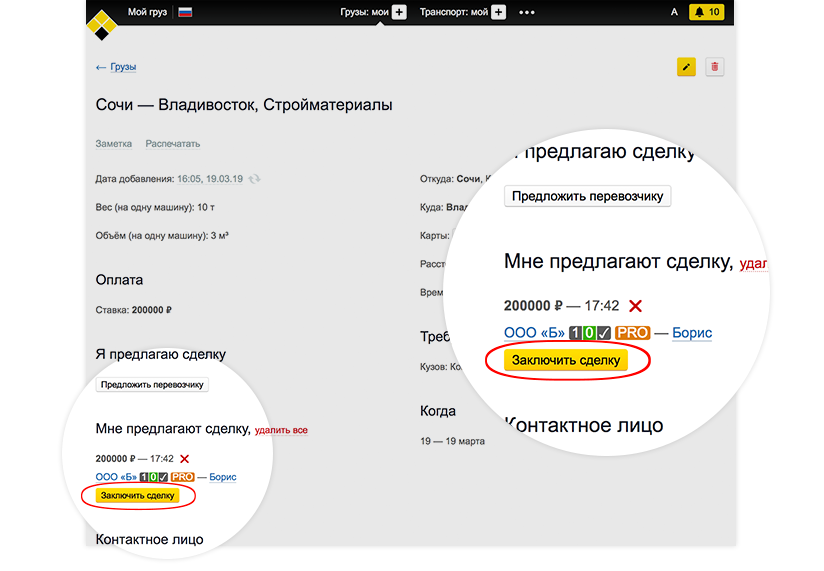The height and width of the screenshot is (571, 824).
Task: Click the orange PRO badge in magnified circle
Action: pyautogui.click(x=633, y=333)
